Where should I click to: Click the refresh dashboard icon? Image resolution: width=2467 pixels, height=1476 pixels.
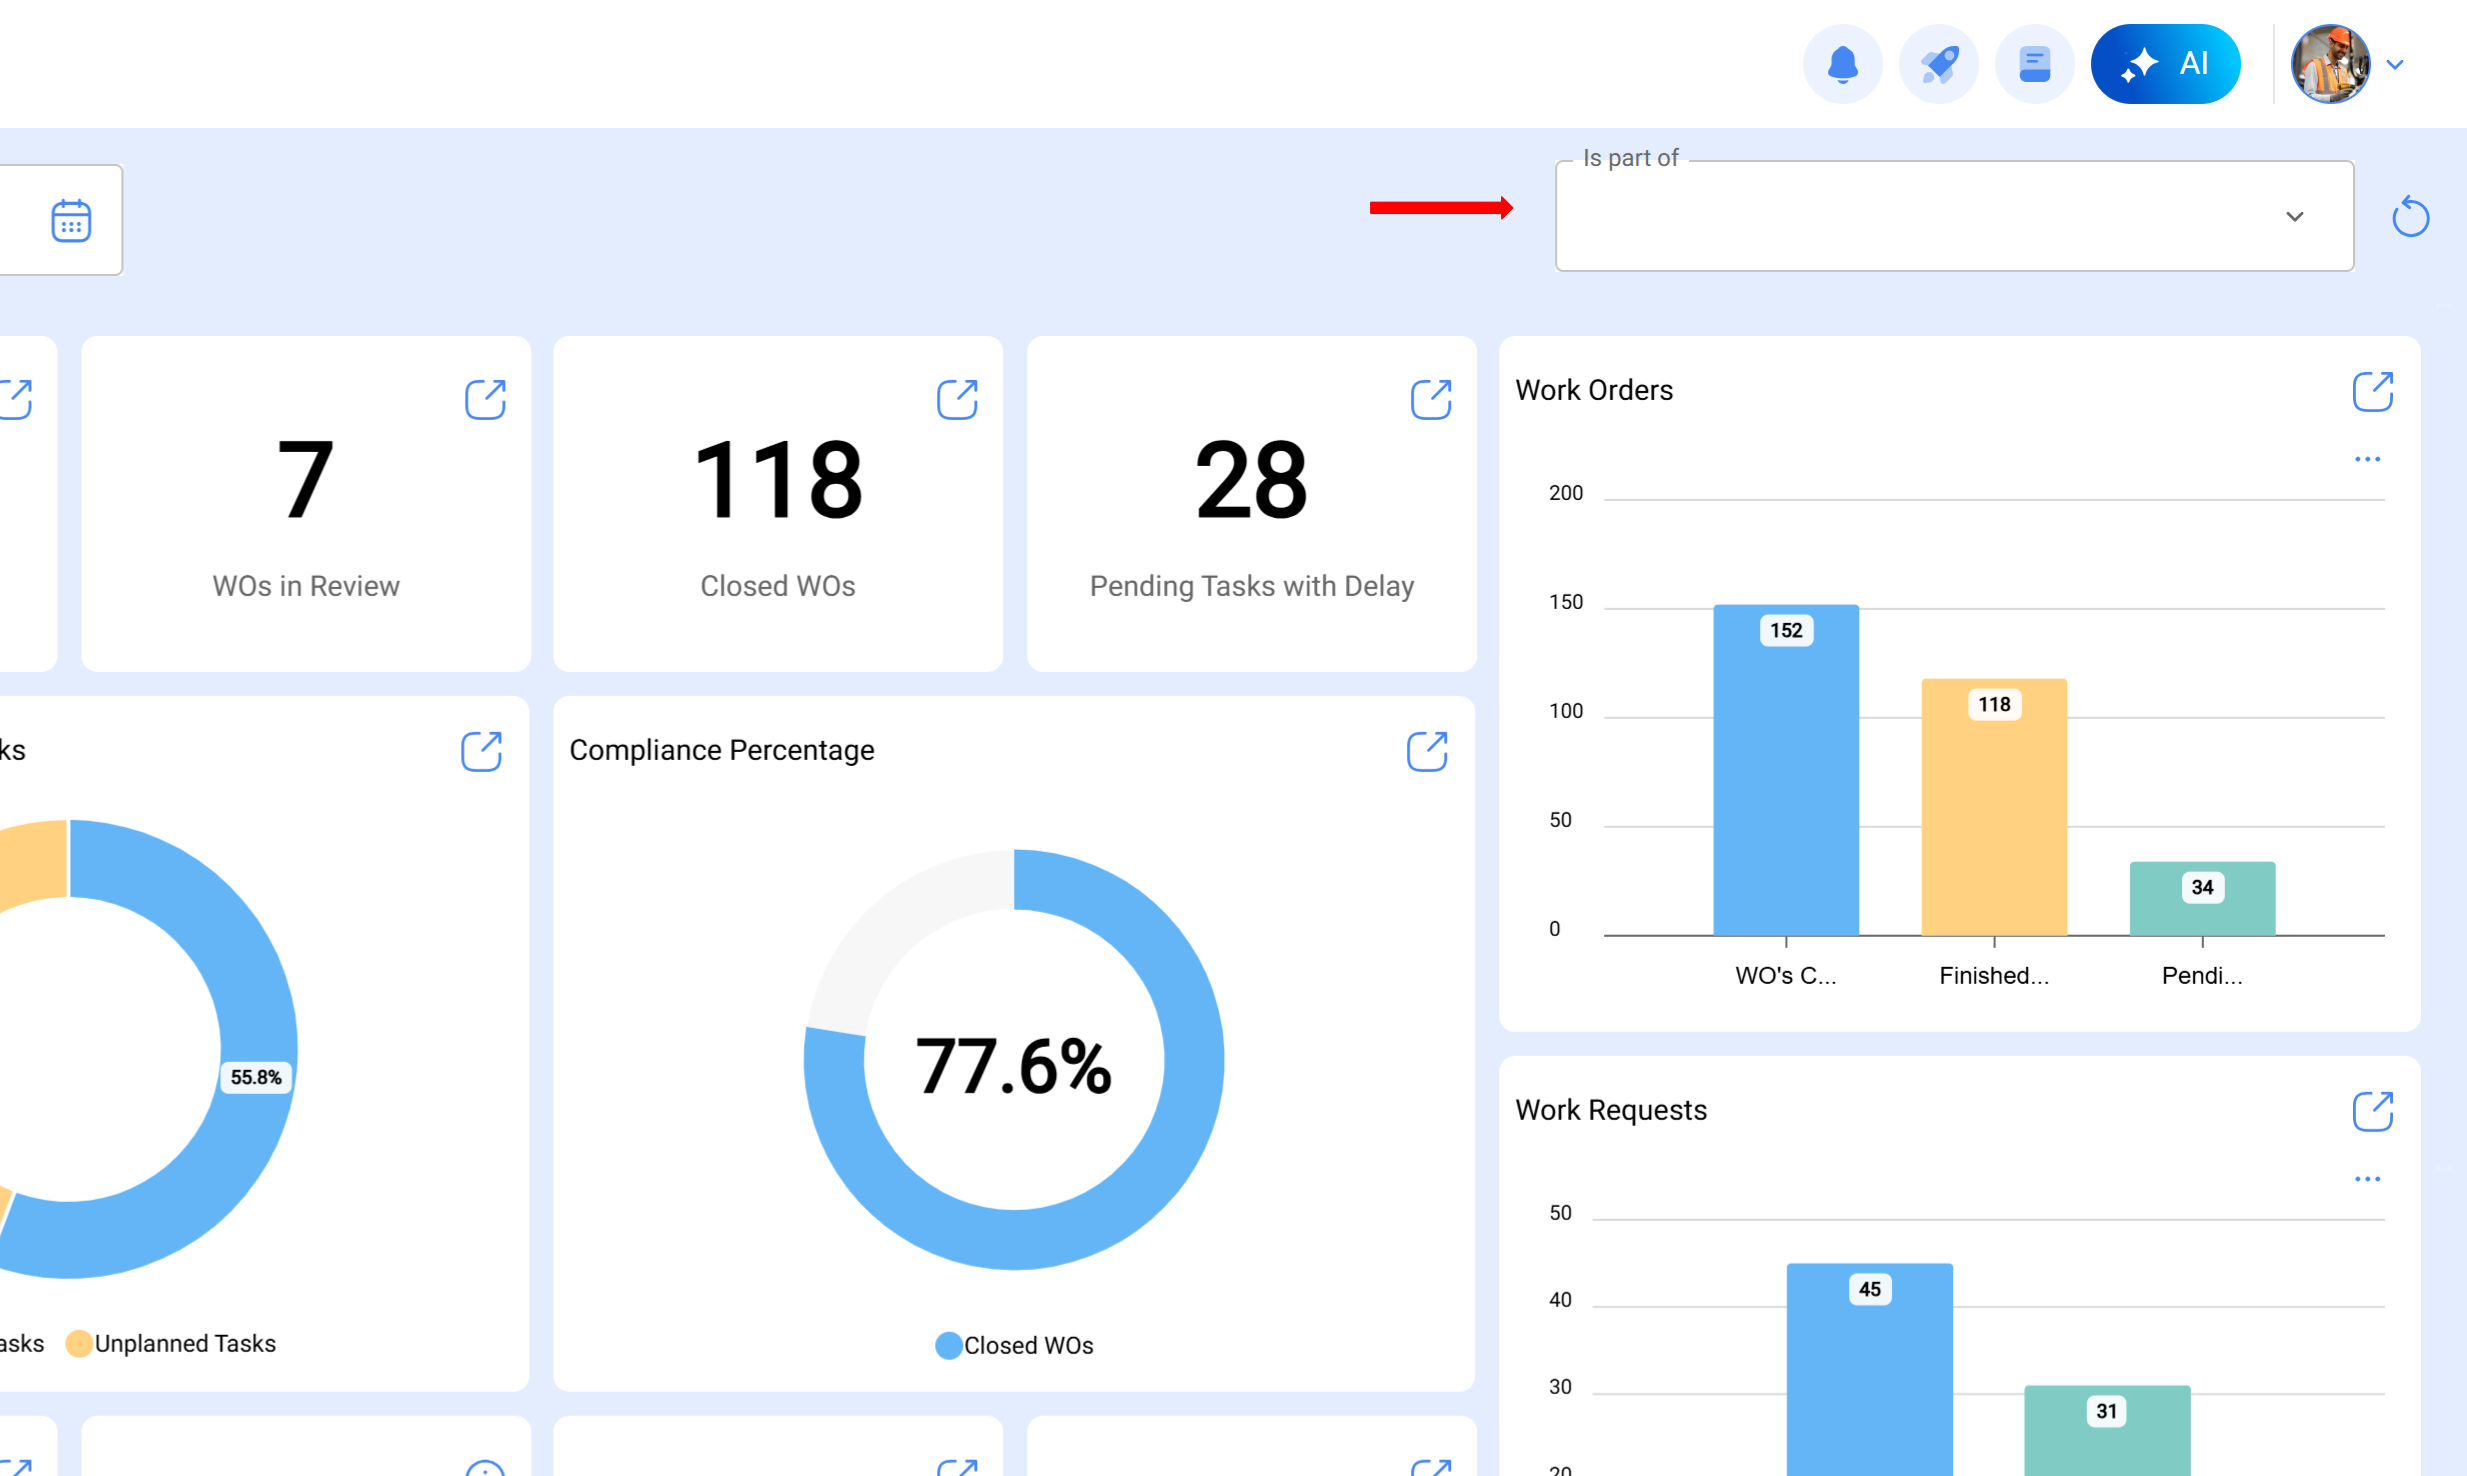[2410, 216]
